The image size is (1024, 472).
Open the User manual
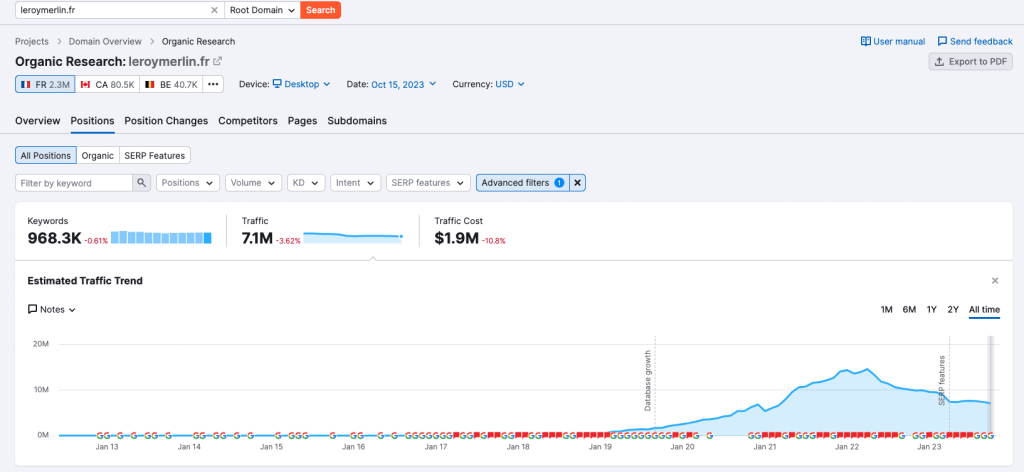pyautogui.click(x=892, y=42)
